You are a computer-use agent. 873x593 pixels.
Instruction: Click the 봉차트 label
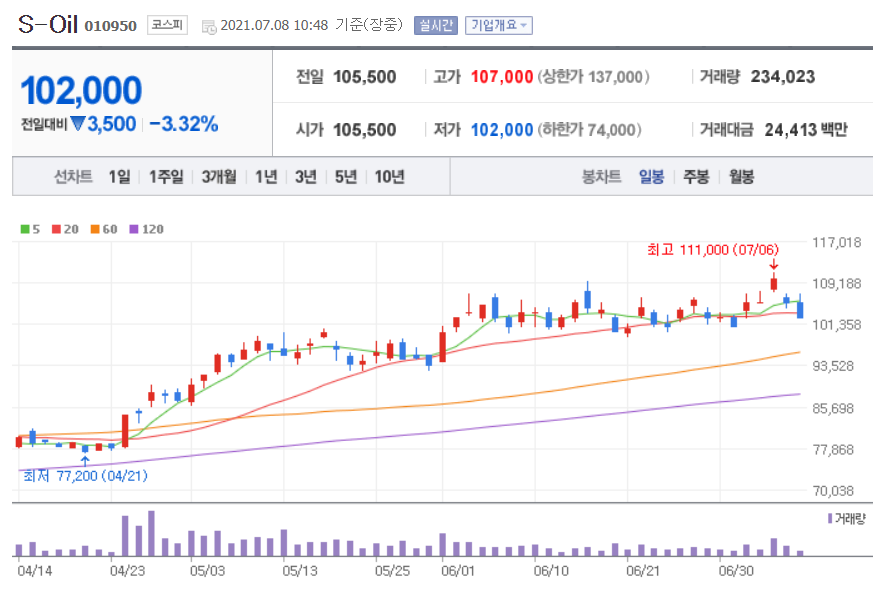(x=601, y=177)
